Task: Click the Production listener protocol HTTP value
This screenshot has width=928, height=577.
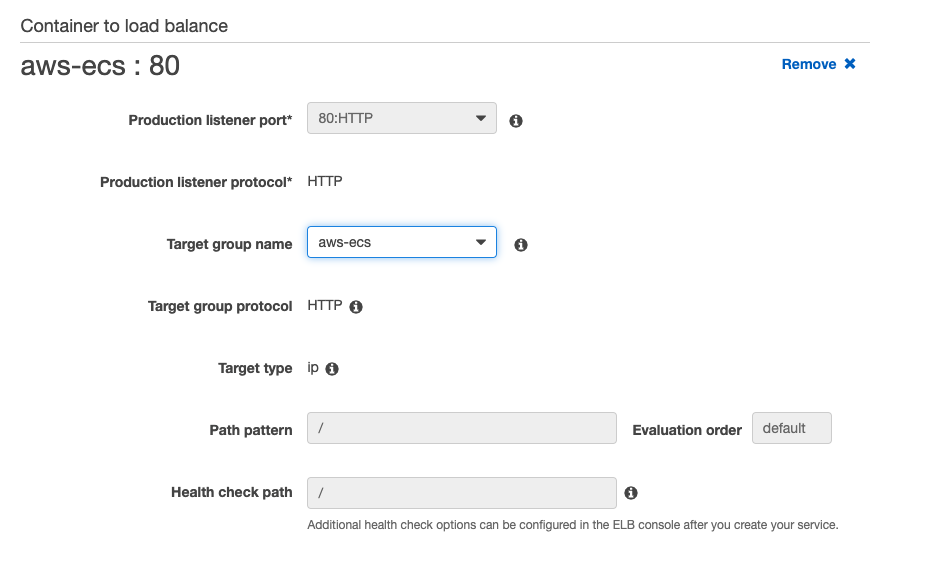Action: (325, 181)
